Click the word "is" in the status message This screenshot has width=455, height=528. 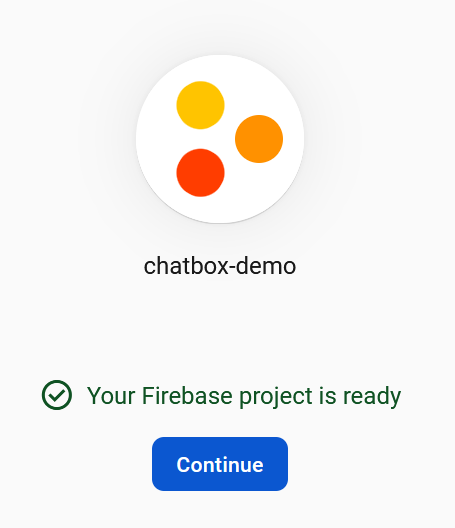click(327, 395)
